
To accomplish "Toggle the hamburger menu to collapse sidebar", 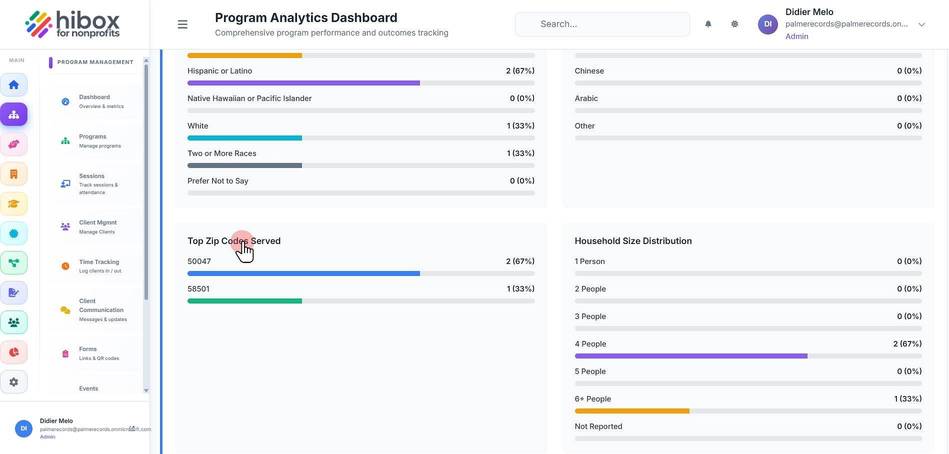I will pyautogui.click(x=182, y=24).
